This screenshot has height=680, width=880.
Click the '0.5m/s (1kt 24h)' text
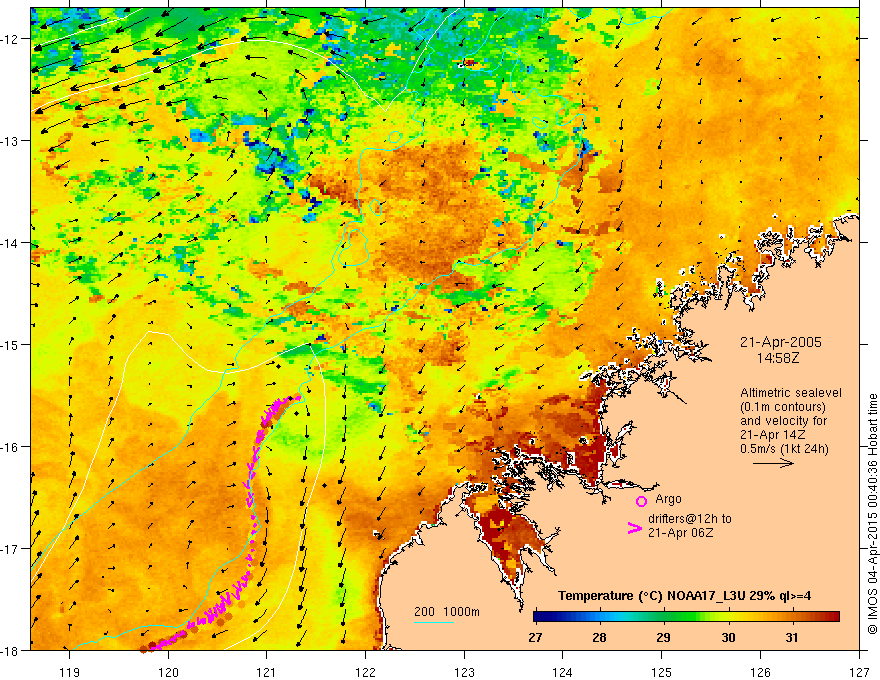[x=784, y=448]
